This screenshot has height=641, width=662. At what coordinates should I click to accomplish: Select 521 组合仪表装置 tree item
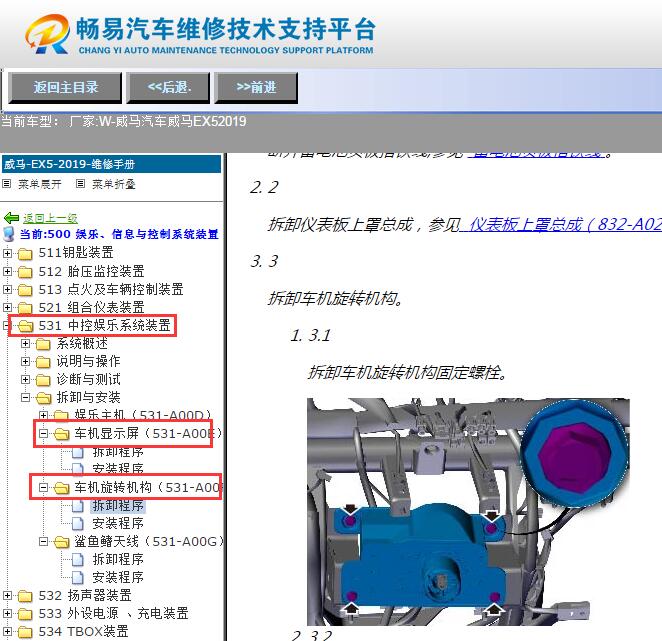[x=92, y=307]
